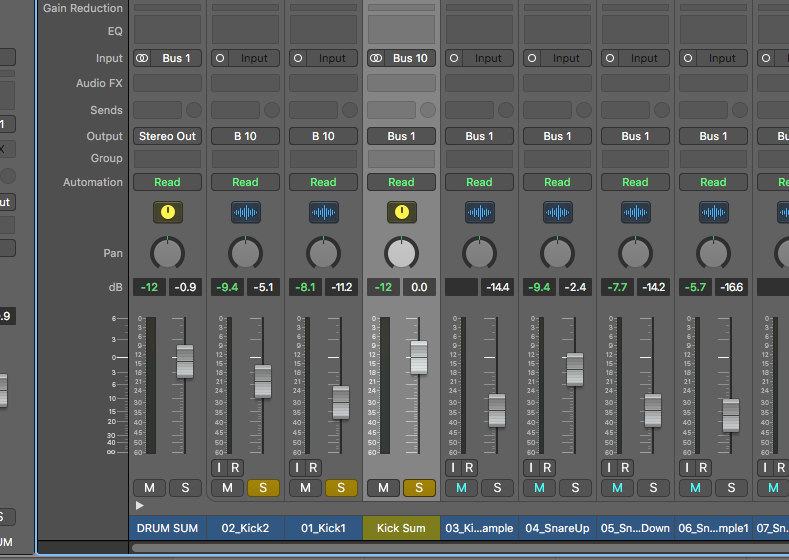The image size is (789, 560).
Task: Click the DRUM SUM pan knob
Action: 168,253
